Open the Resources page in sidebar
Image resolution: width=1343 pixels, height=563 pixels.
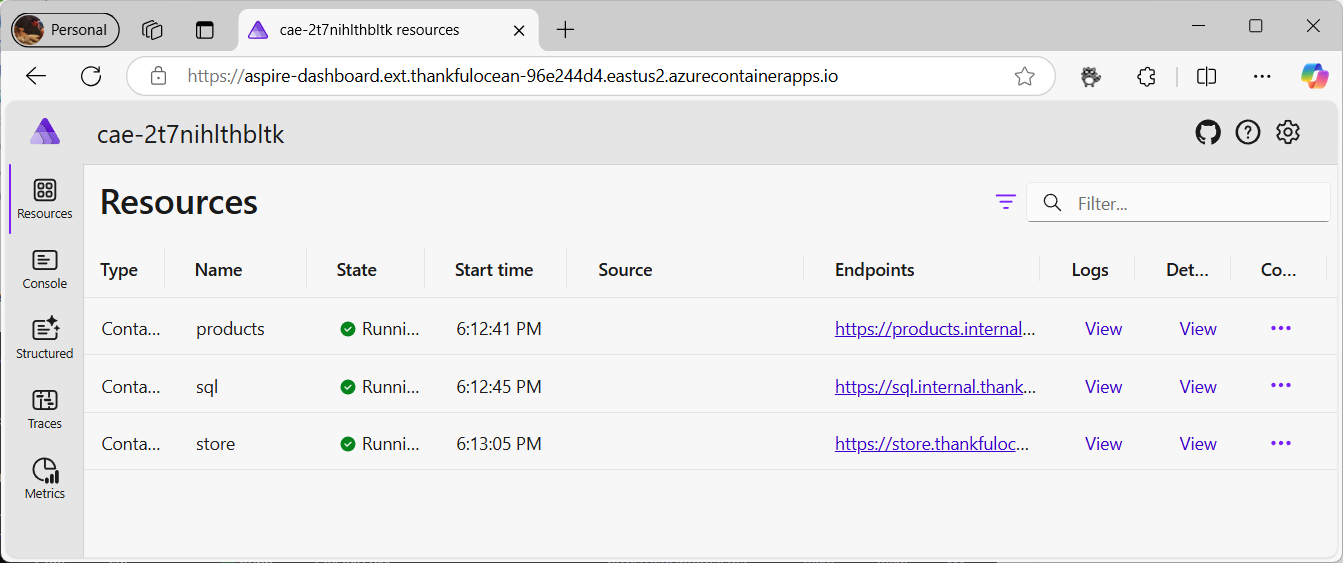[45, 199]
